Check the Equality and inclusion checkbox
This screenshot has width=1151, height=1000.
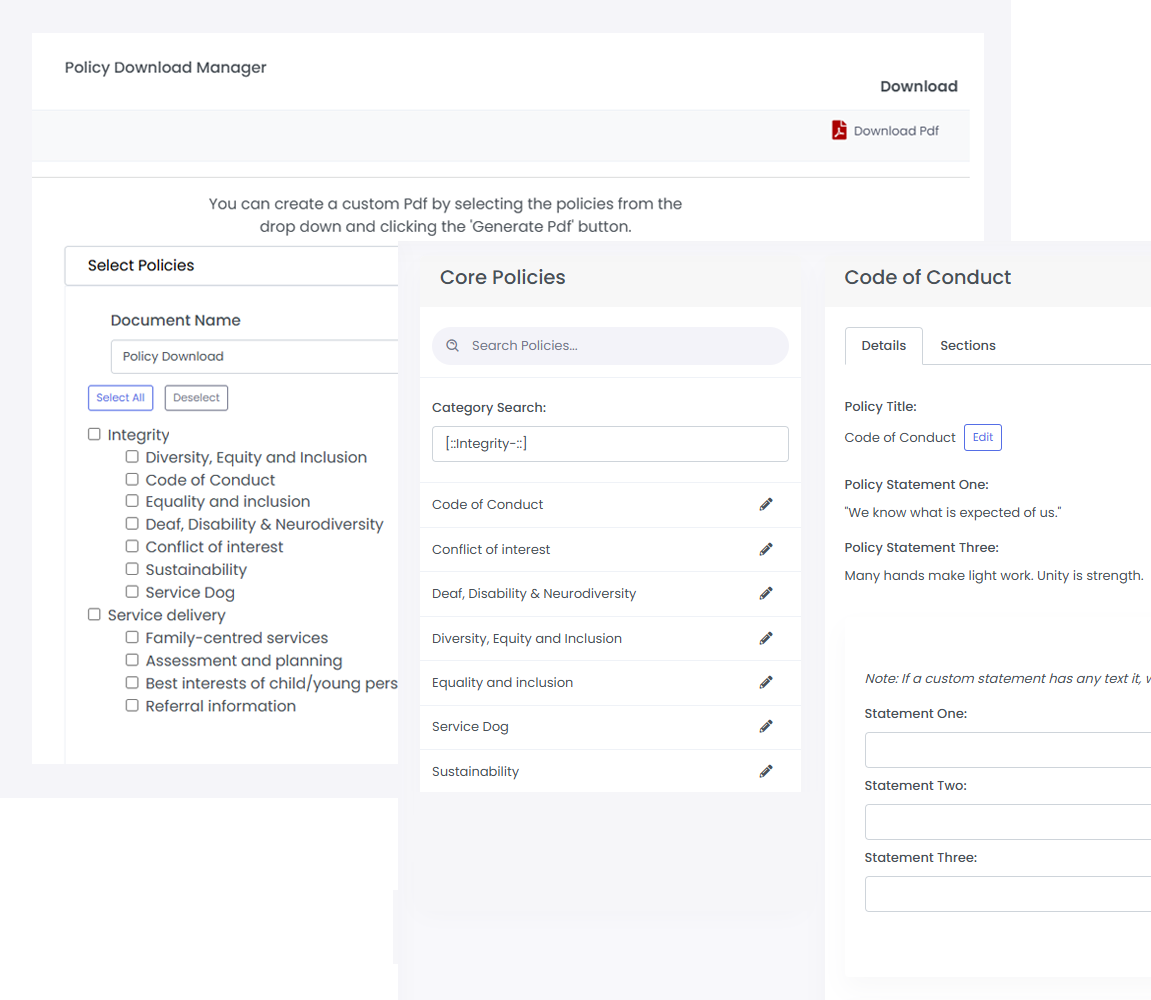point(132,501)
